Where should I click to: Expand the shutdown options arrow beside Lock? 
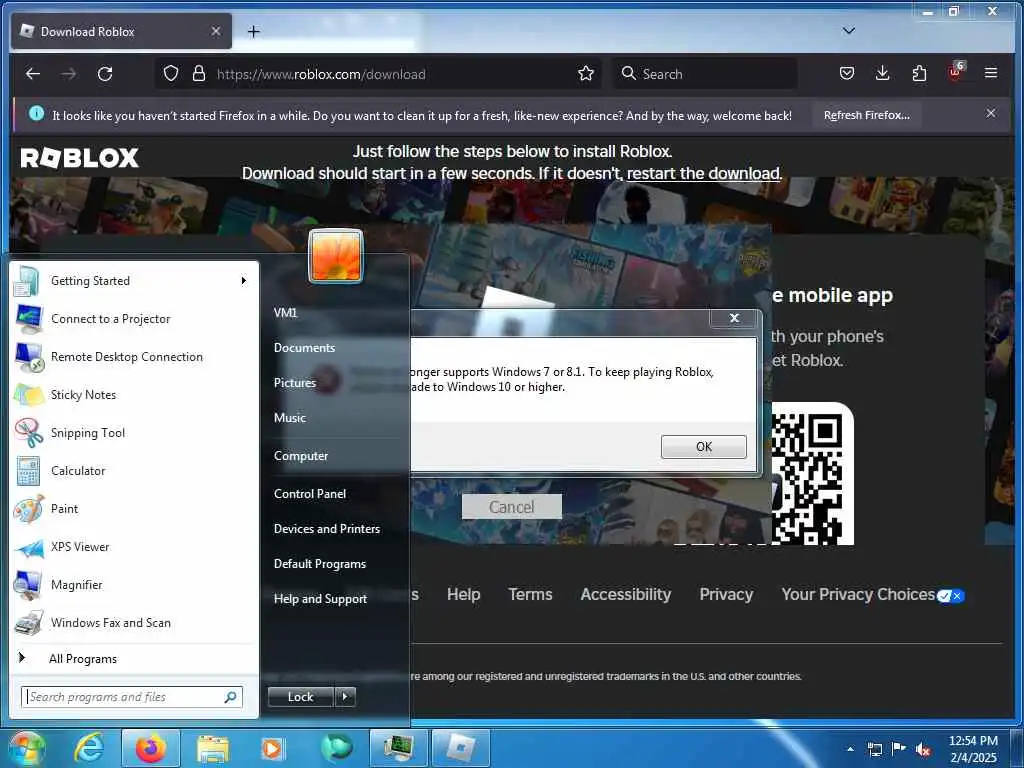pos(345,697)
